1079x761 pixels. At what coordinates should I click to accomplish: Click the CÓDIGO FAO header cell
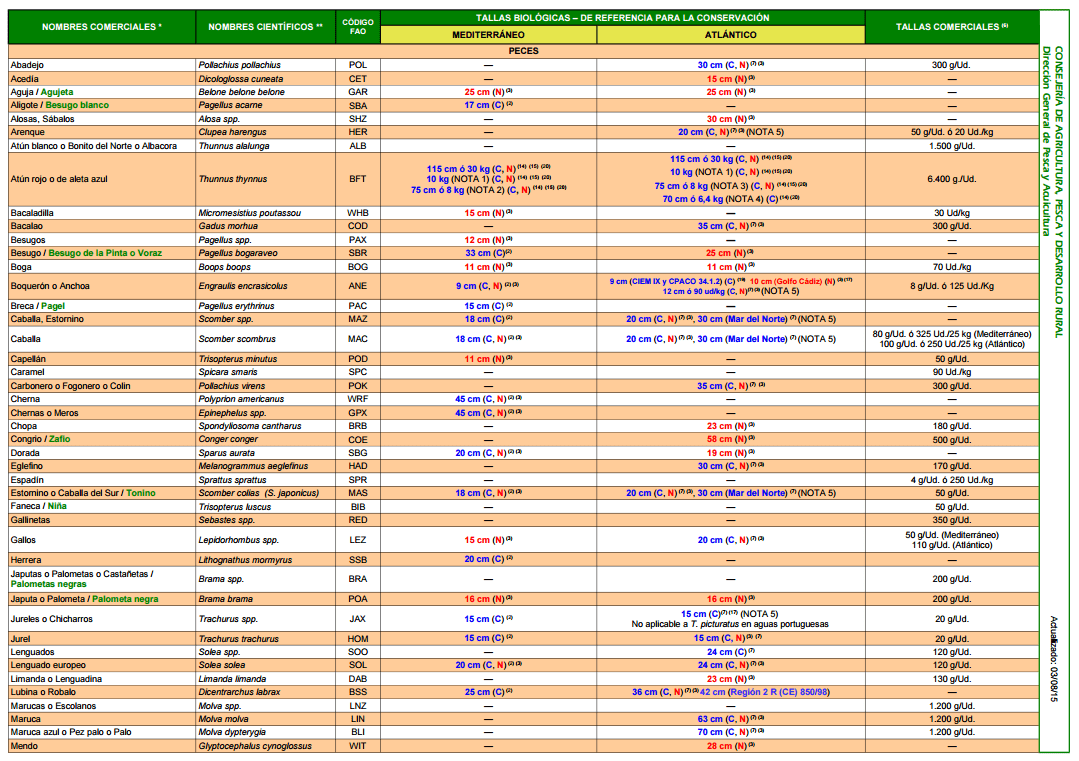pos(358,27)
